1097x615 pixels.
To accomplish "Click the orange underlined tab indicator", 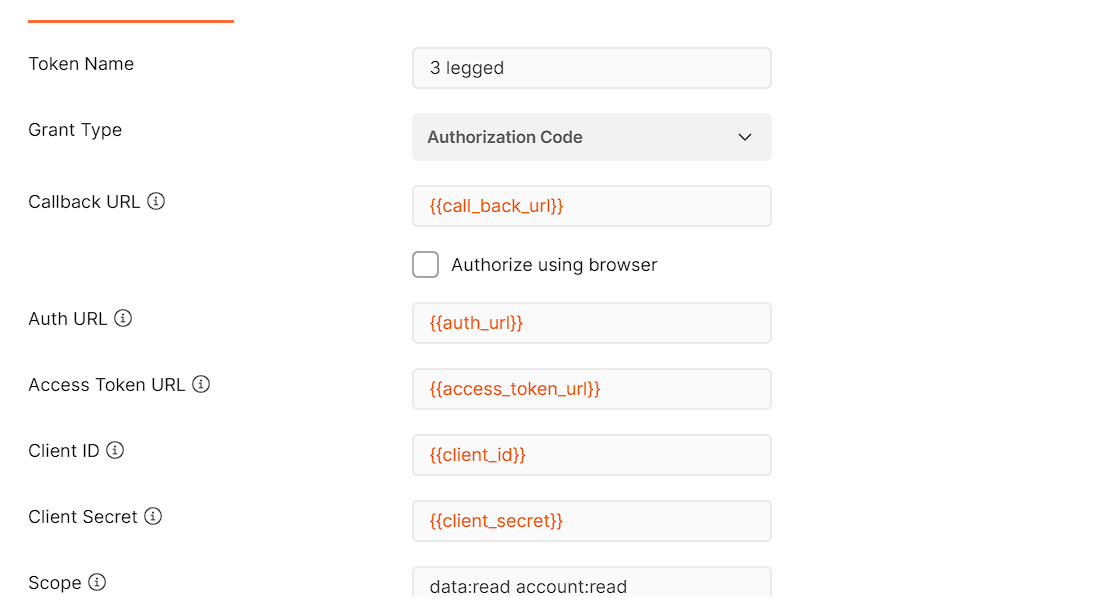I will point(130,18).
